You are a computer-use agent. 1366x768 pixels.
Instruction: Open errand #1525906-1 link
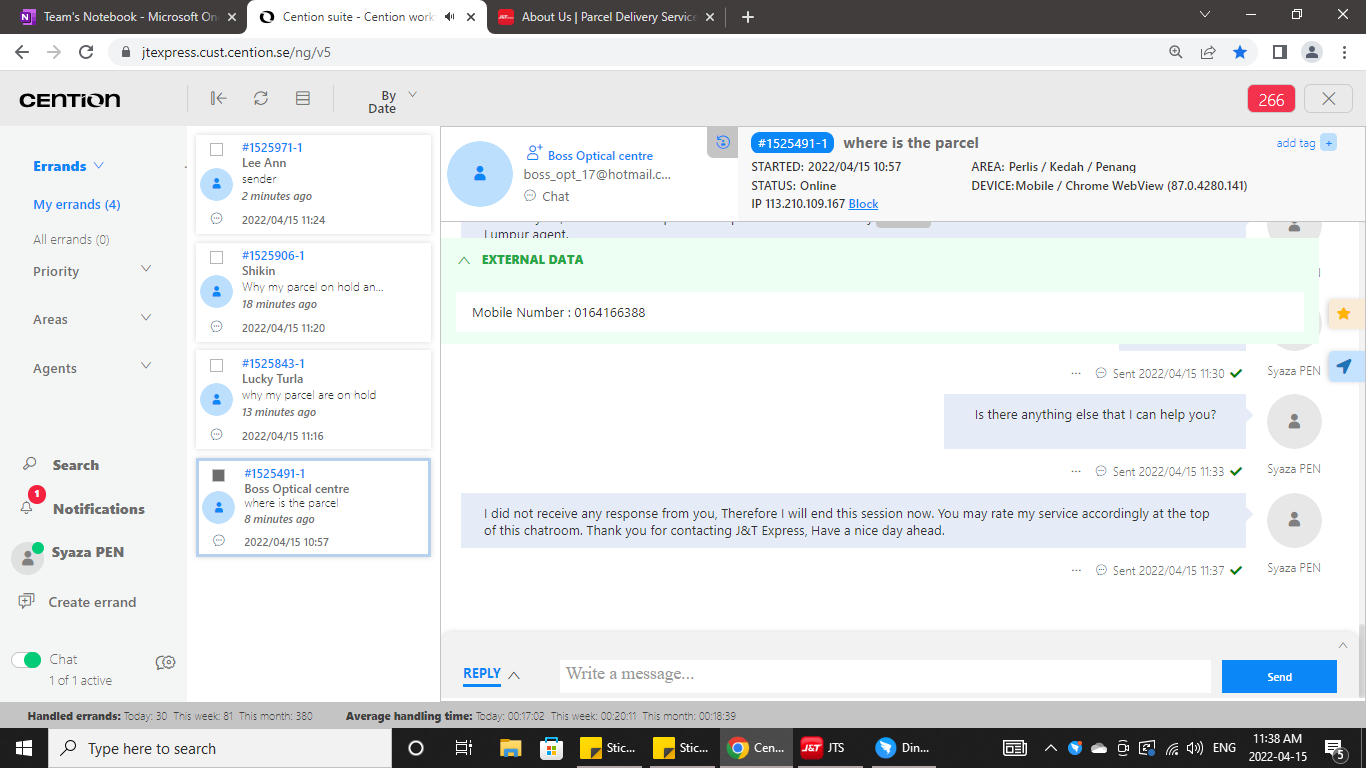pyautogui.click(x=273, y=256)
